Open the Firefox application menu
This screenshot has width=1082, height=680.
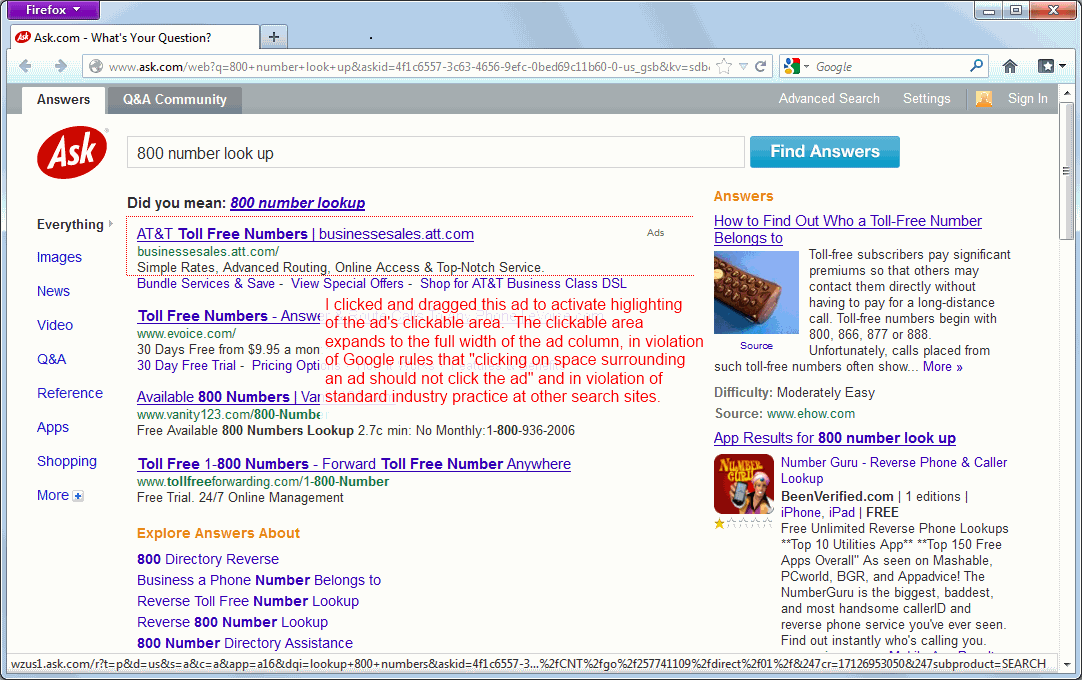(x=52, y=10)
